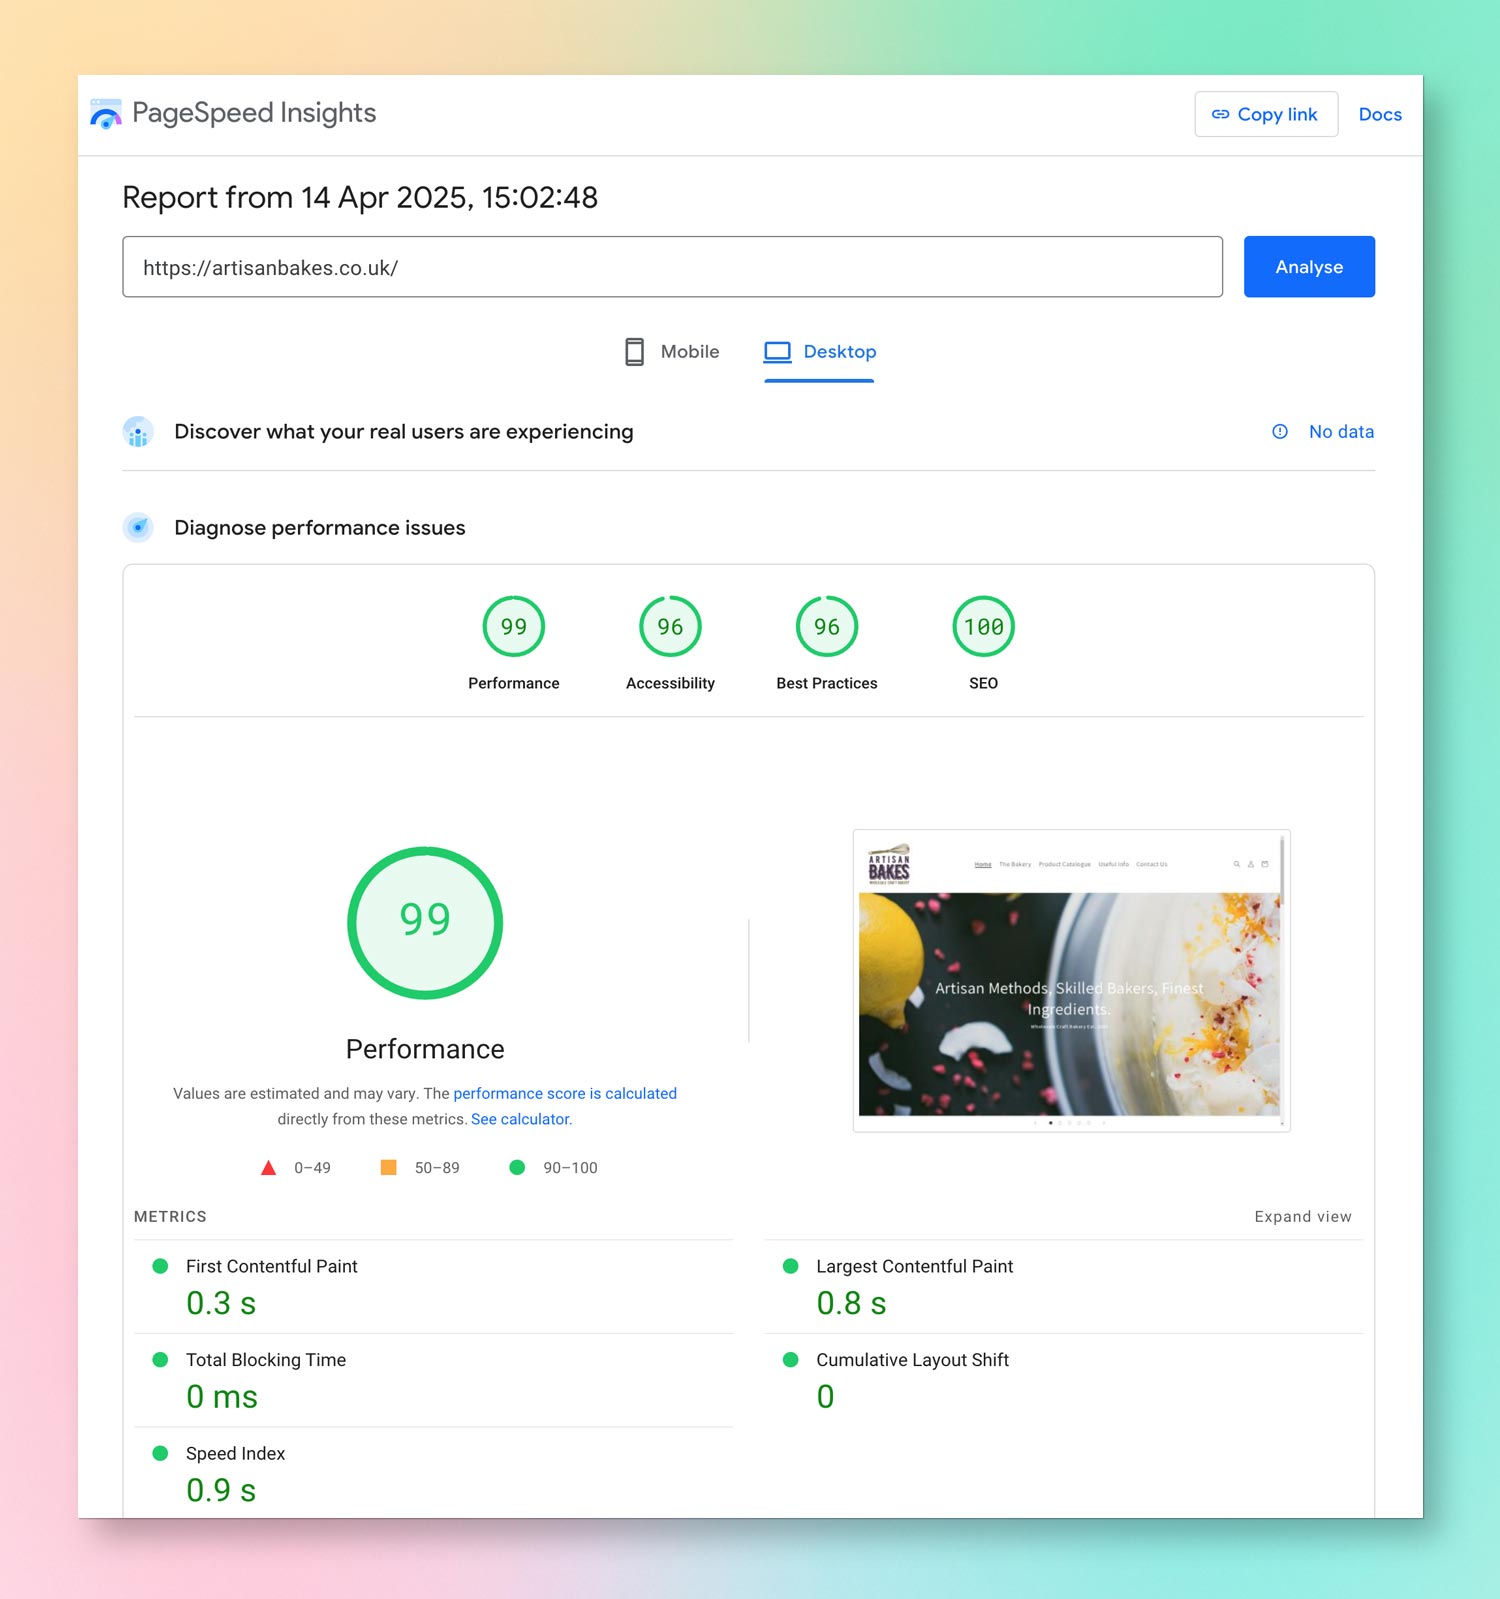
Task: Click the large 99 Performance gauge
Action: point(425,922)
